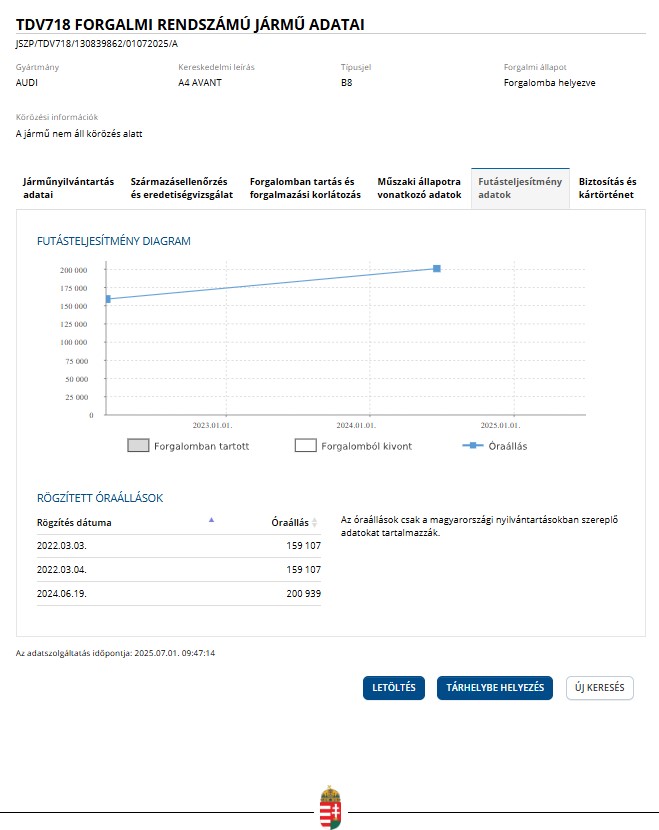Click the data service timestamp text
The height and width of the screenshot is (830, 659).
pyautogui.click(x=115, y=653)
